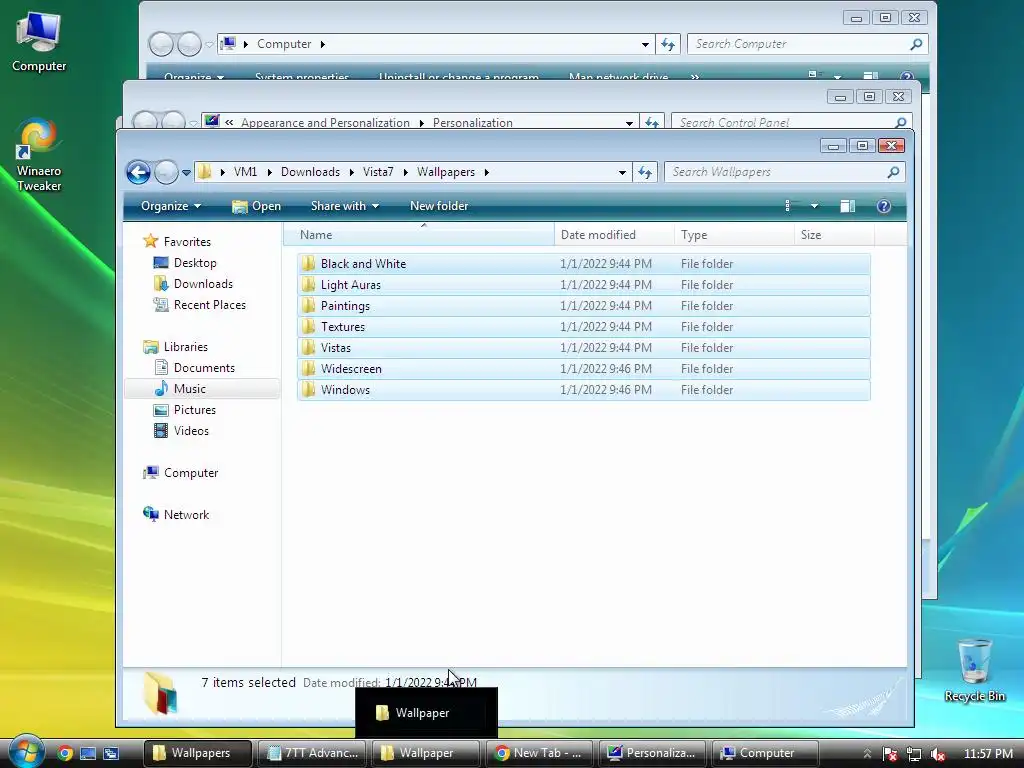Select the Paintings folder

(x=584, y=306)
